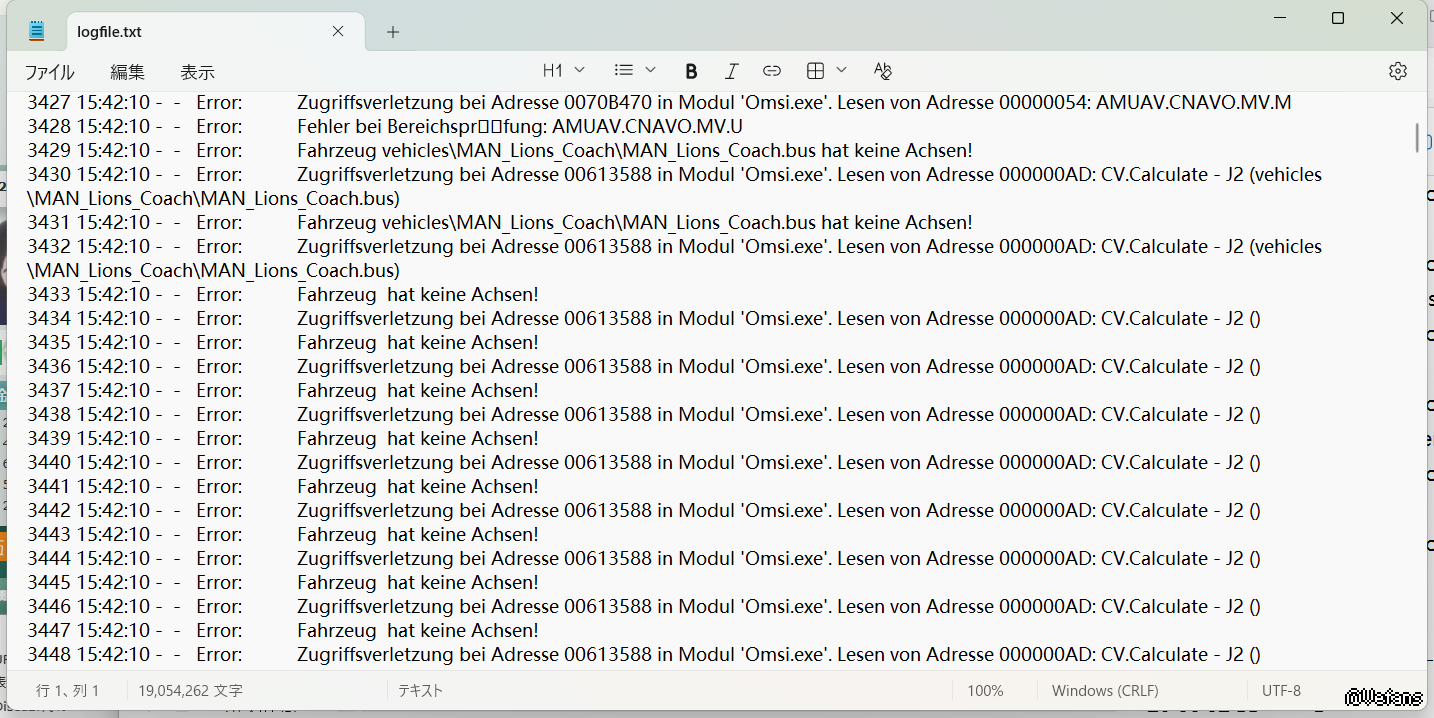The height and width of the screenshot is (718, 1434).
Task: Click log line 3430 Zugriffsverletzung text
Action: click(x=674, y=186)
